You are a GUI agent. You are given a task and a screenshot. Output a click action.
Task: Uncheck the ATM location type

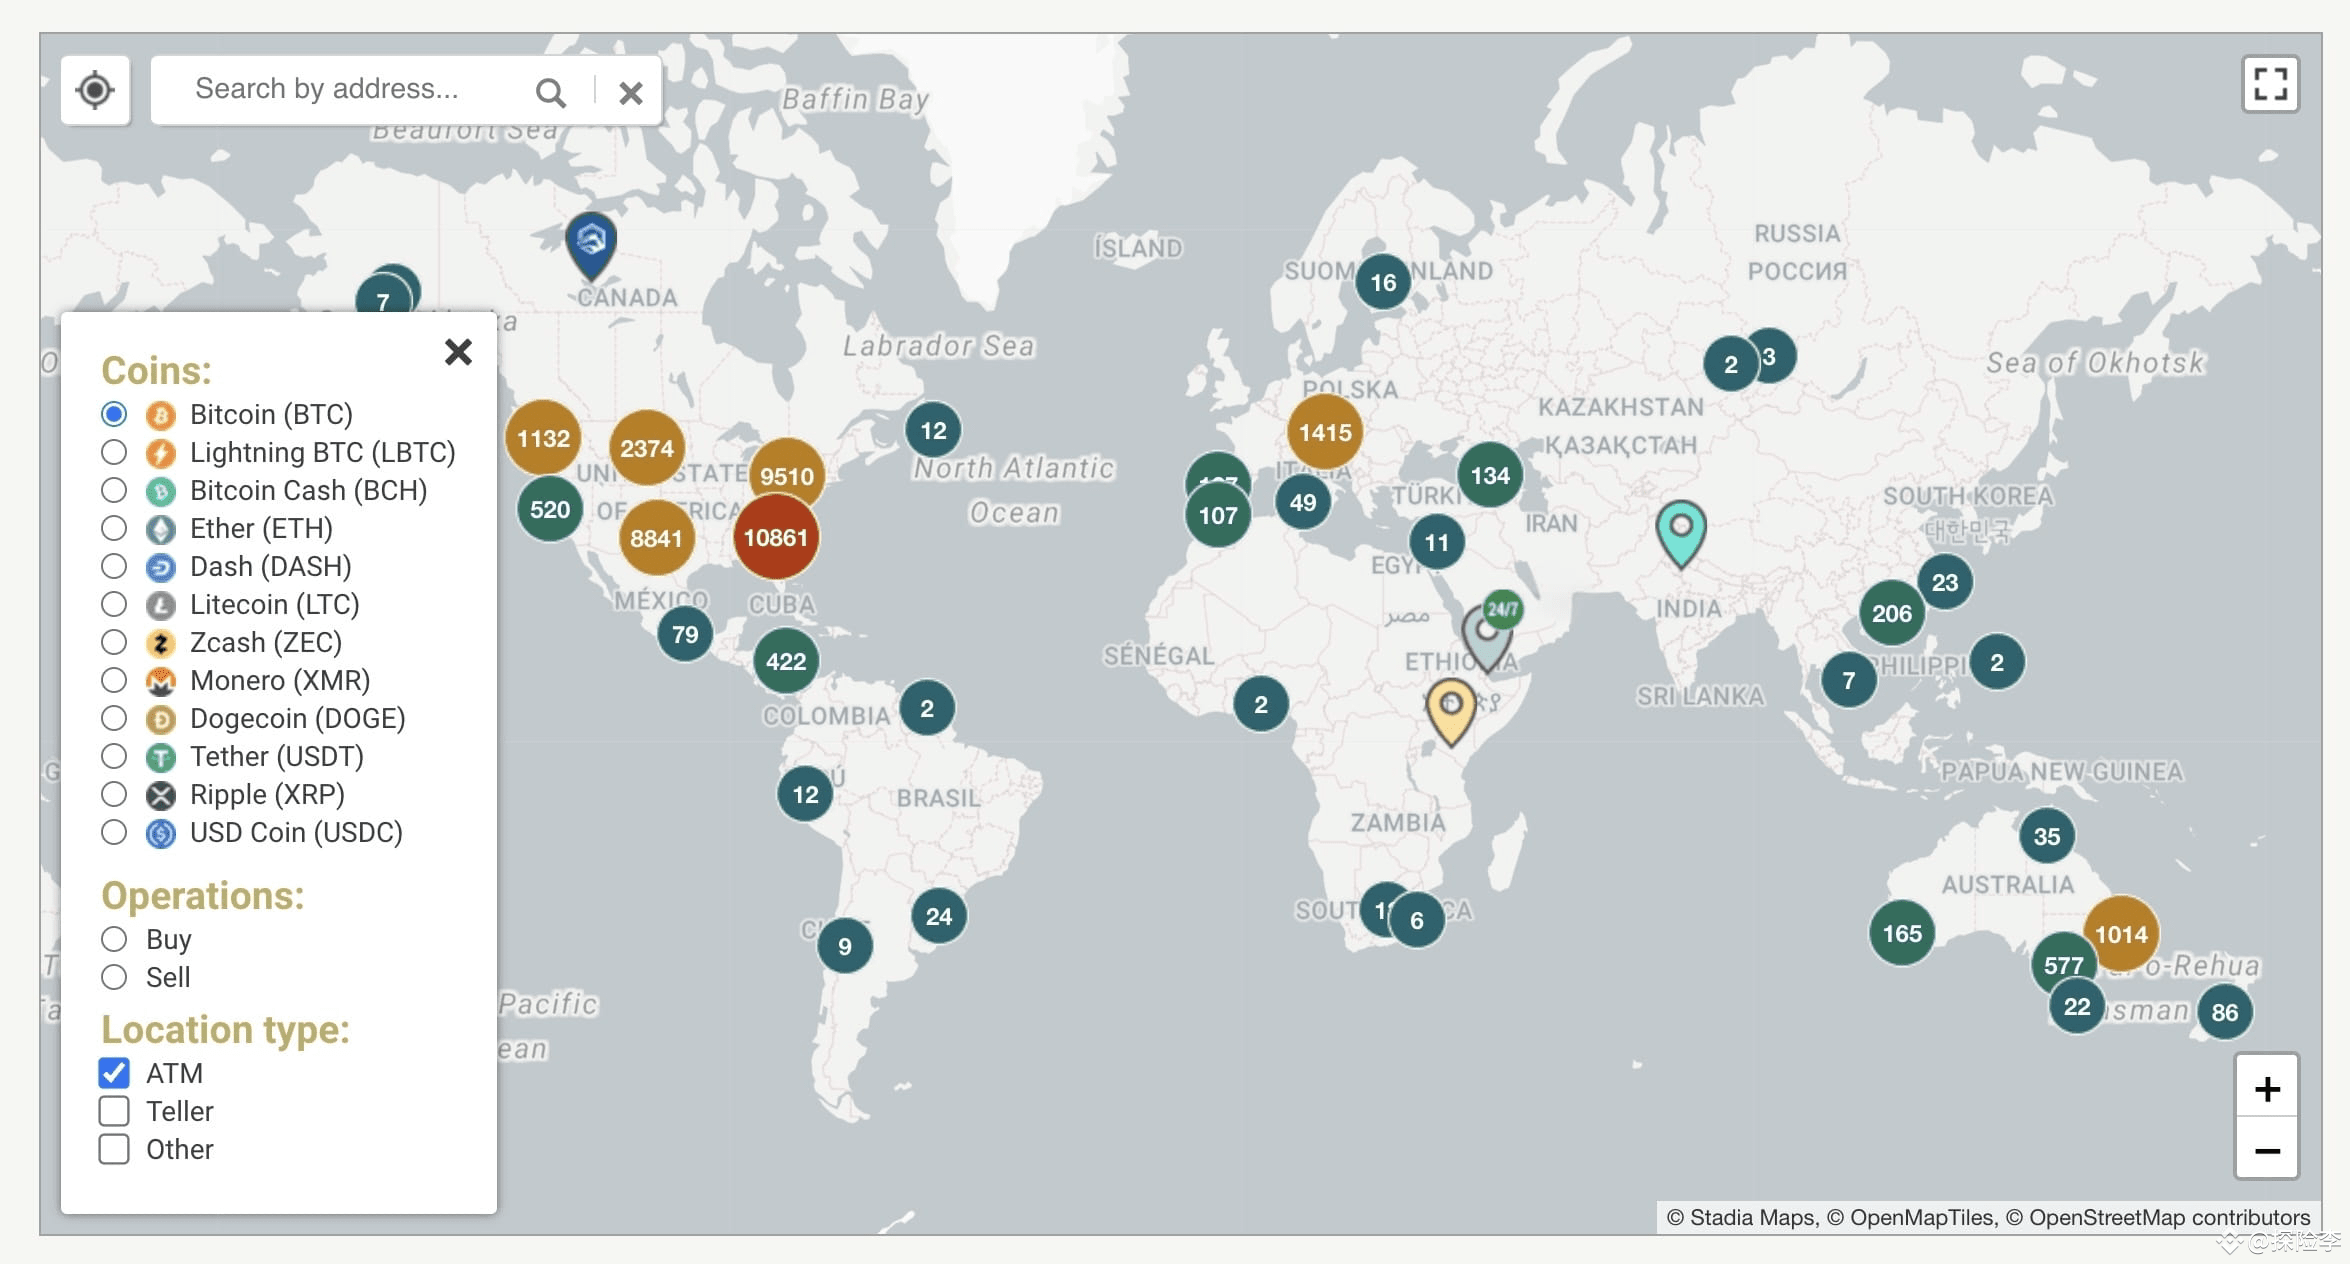114,1073
